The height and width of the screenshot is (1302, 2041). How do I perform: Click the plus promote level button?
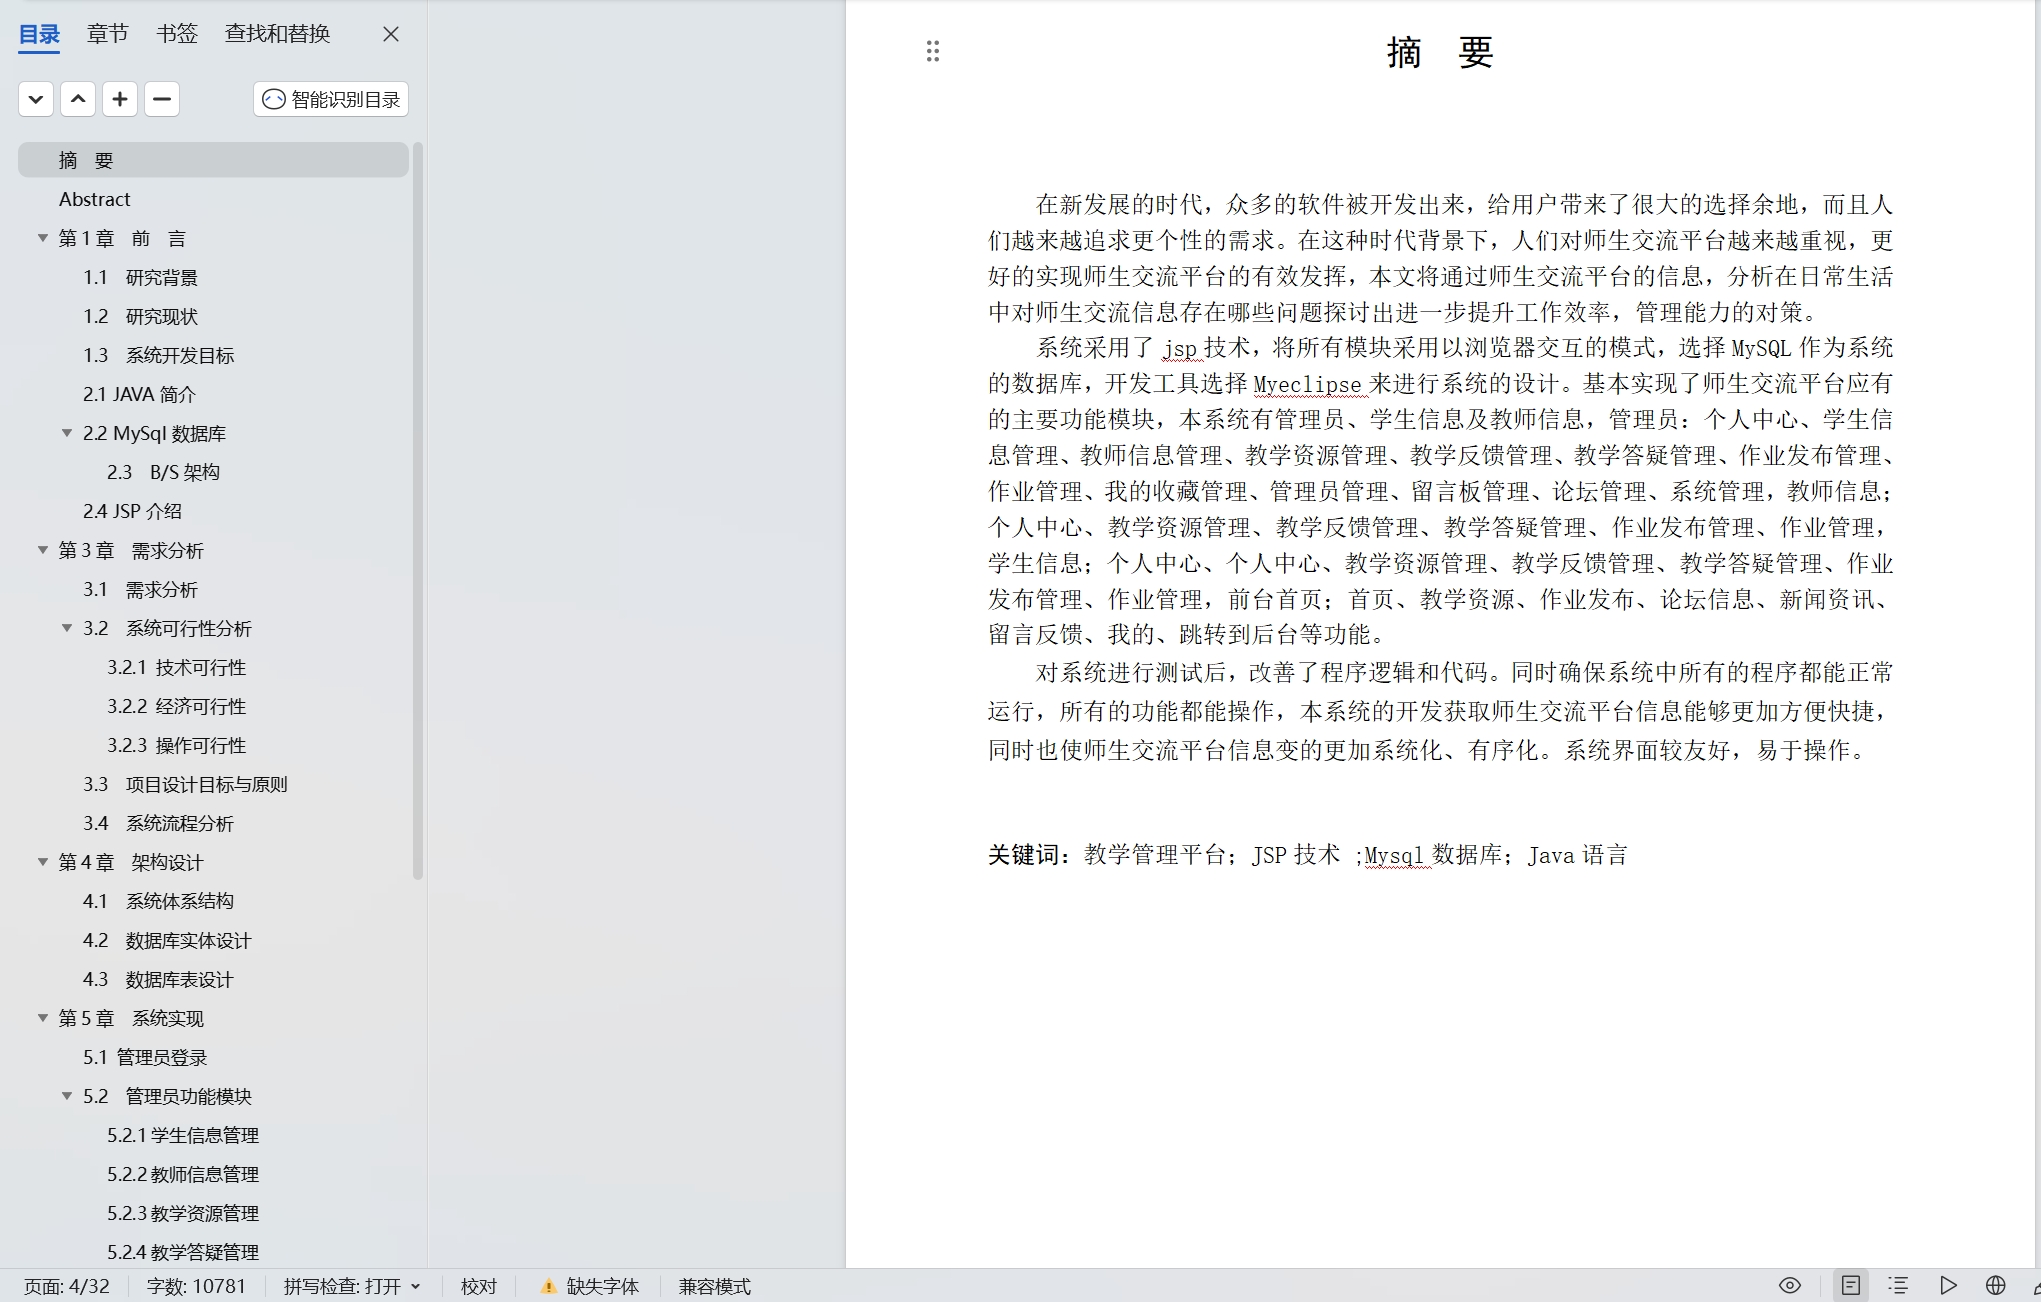(x=120, y=99)
